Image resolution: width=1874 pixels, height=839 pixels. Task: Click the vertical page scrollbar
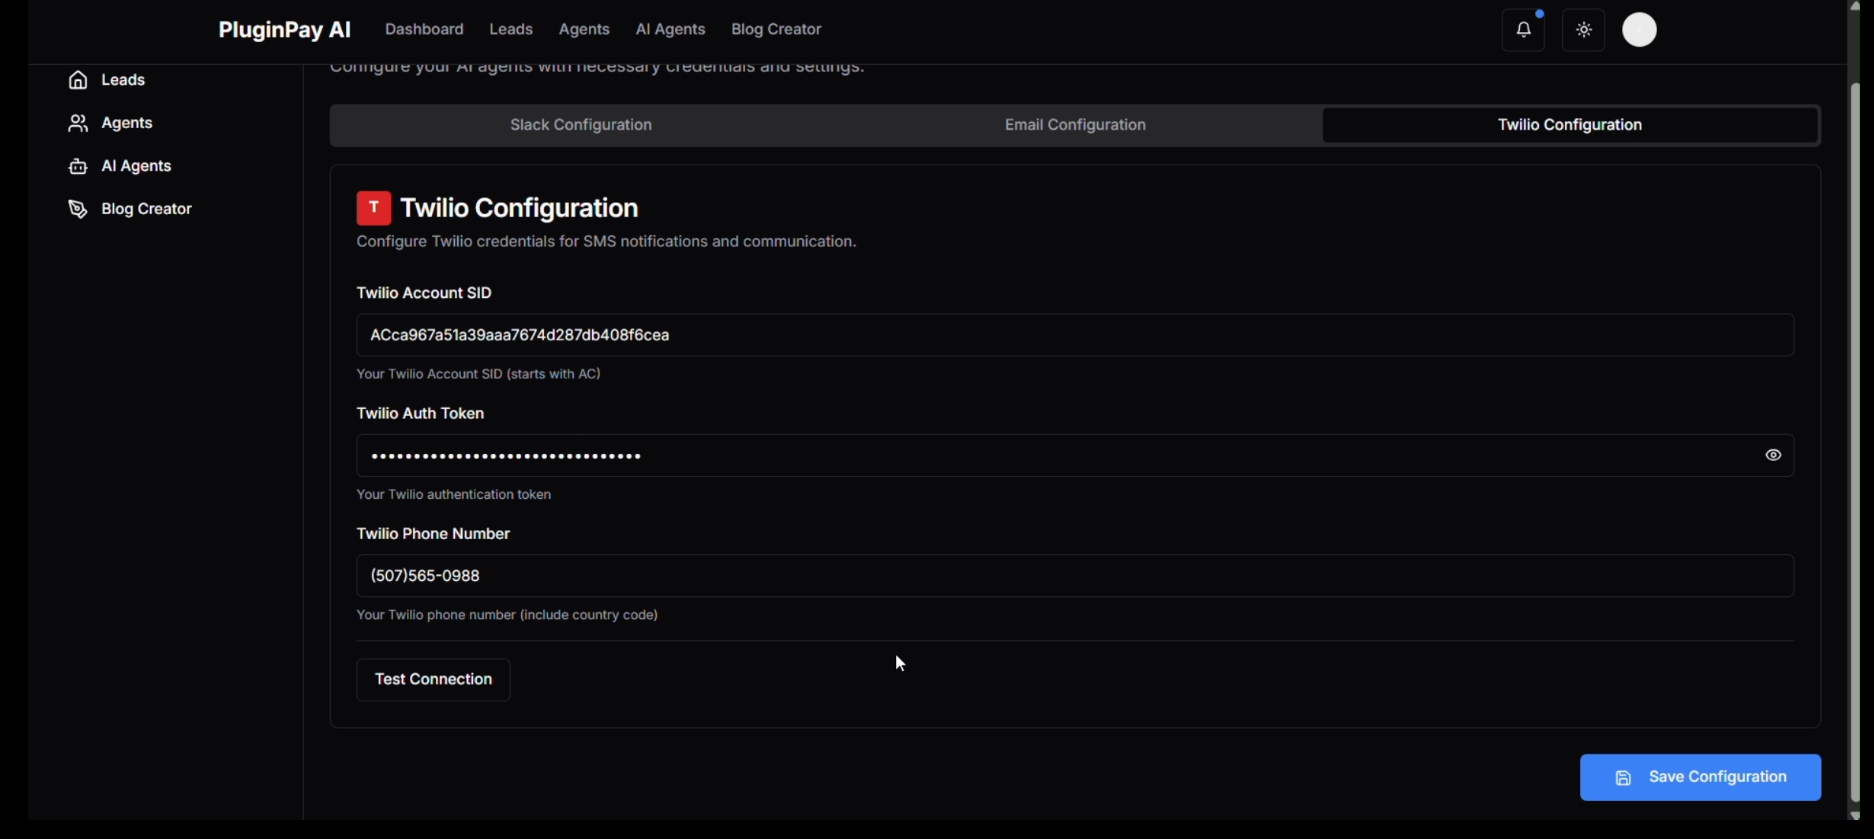(1855, 440)
